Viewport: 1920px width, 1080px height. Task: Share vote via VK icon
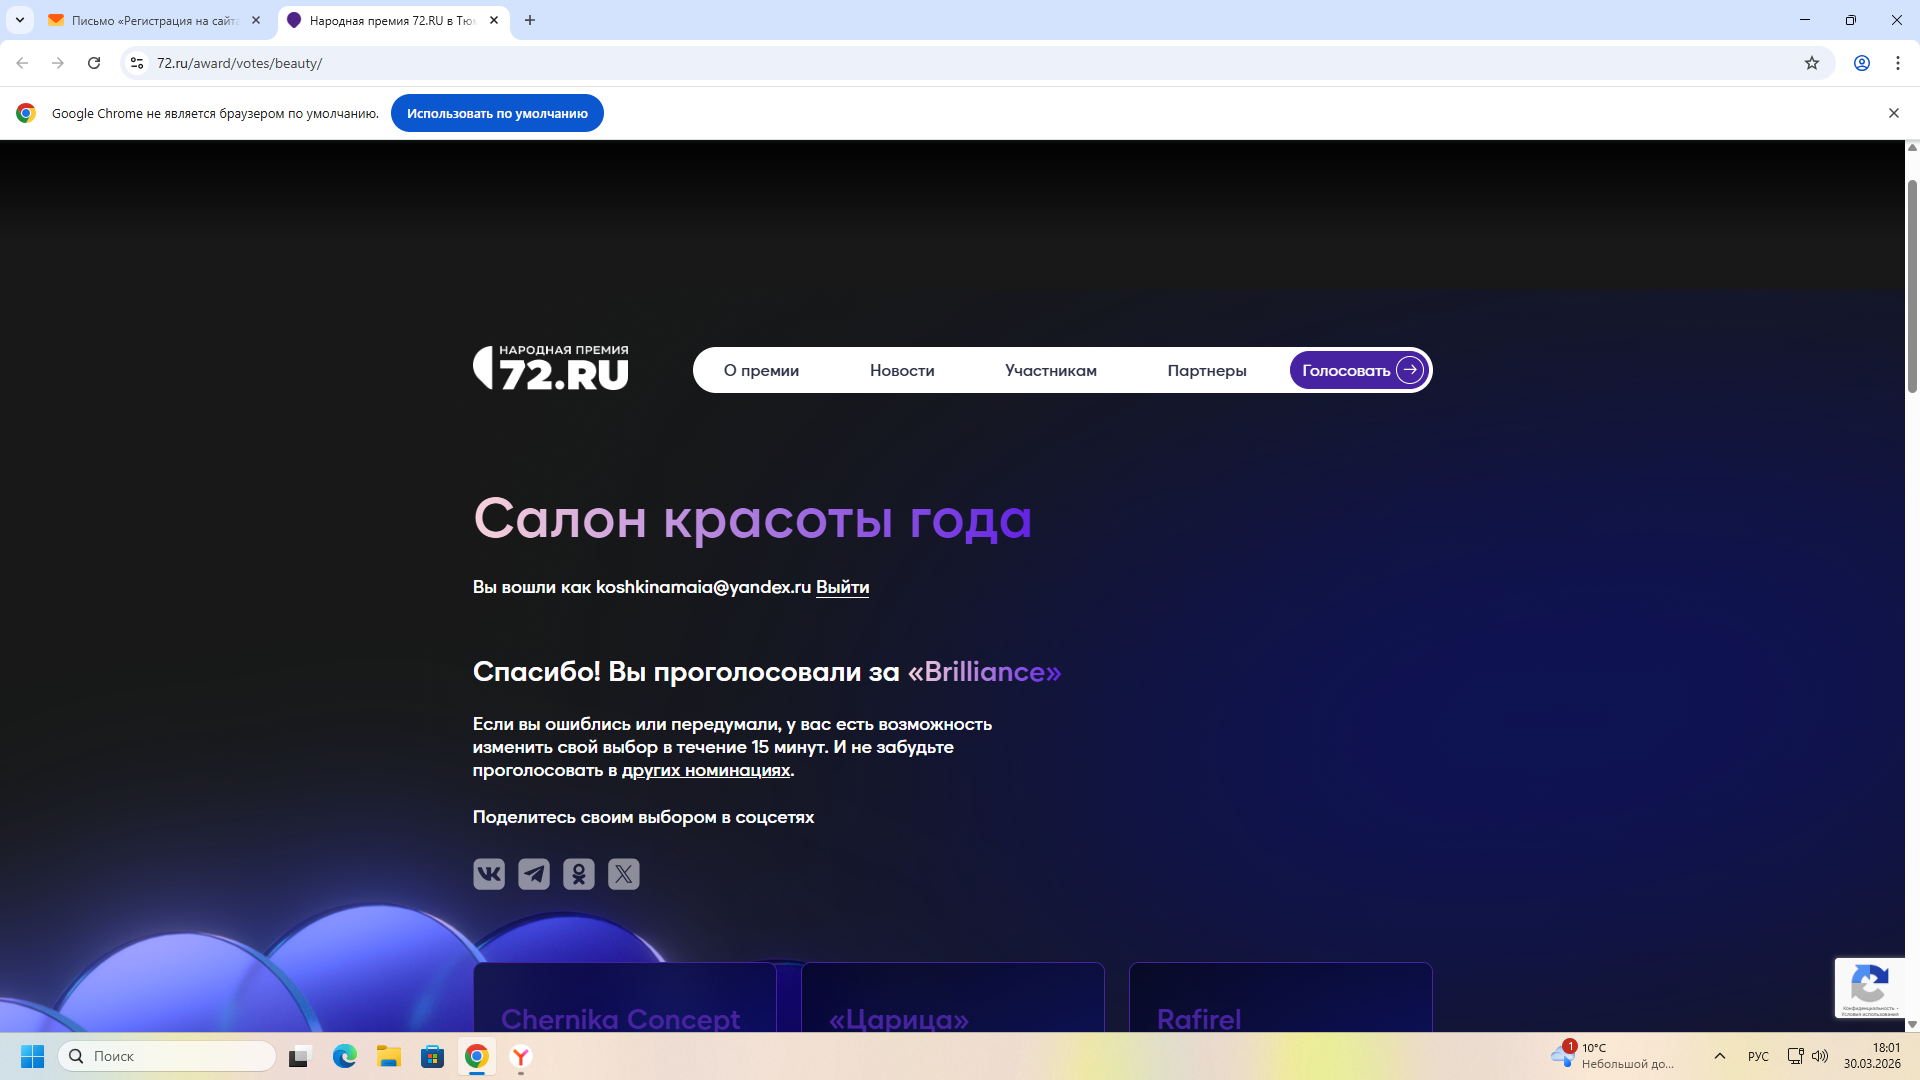(489, 874)
